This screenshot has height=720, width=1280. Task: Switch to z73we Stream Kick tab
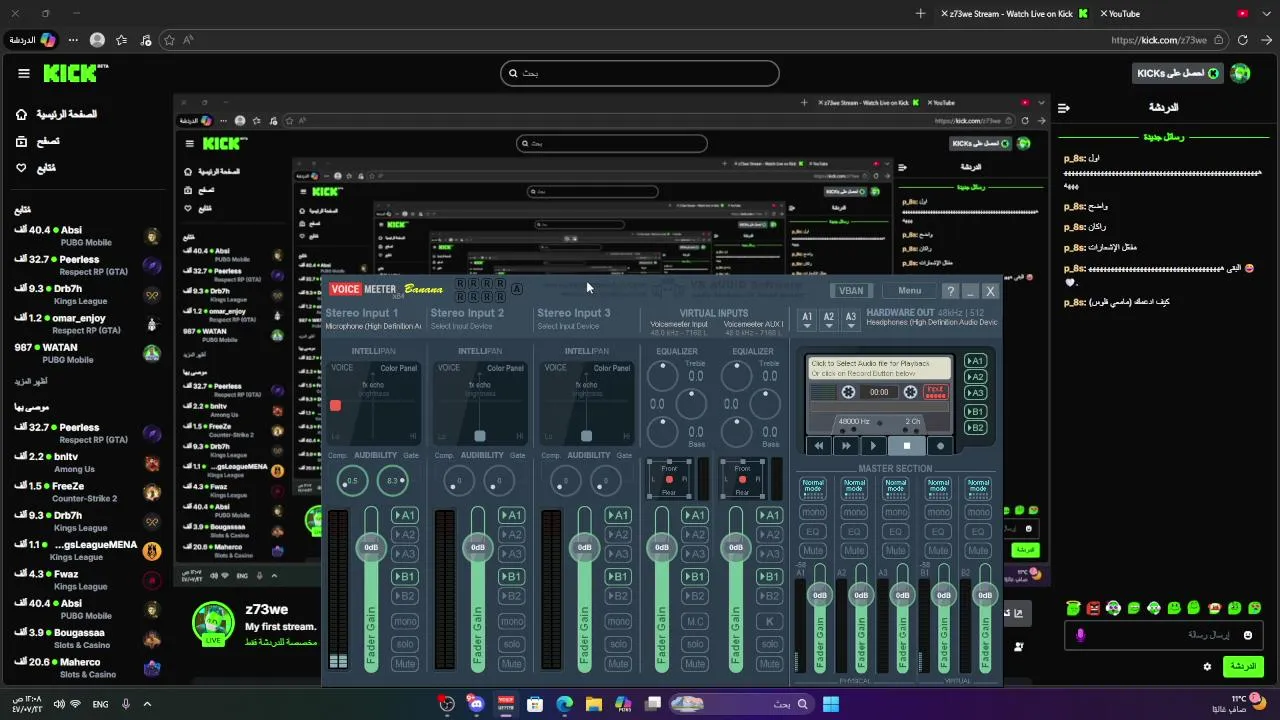click(x=1014, y=14)
